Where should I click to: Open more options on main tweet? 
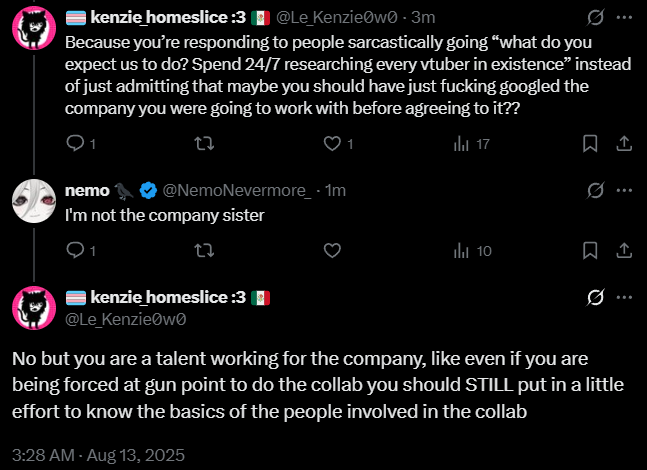click(624, 297)
